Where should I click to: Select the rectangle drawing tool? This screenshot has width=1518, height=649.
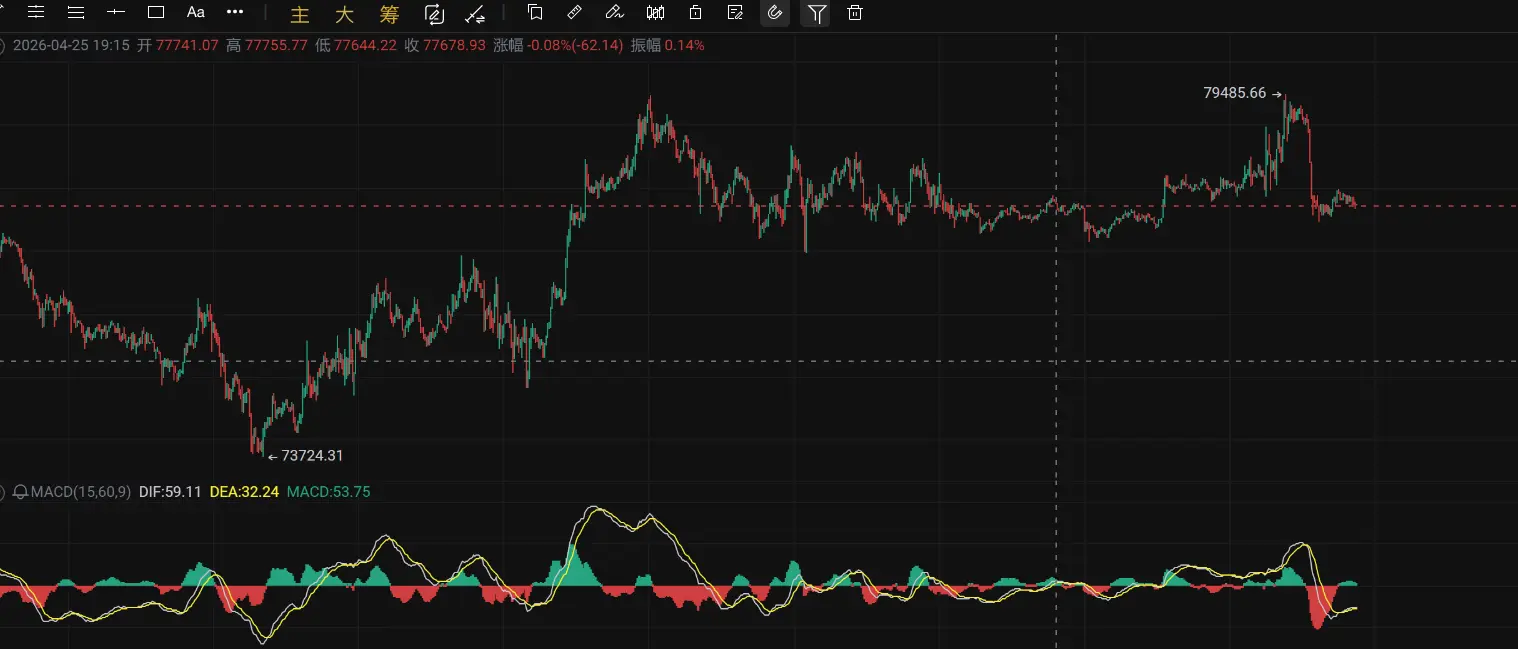[156, 12]
